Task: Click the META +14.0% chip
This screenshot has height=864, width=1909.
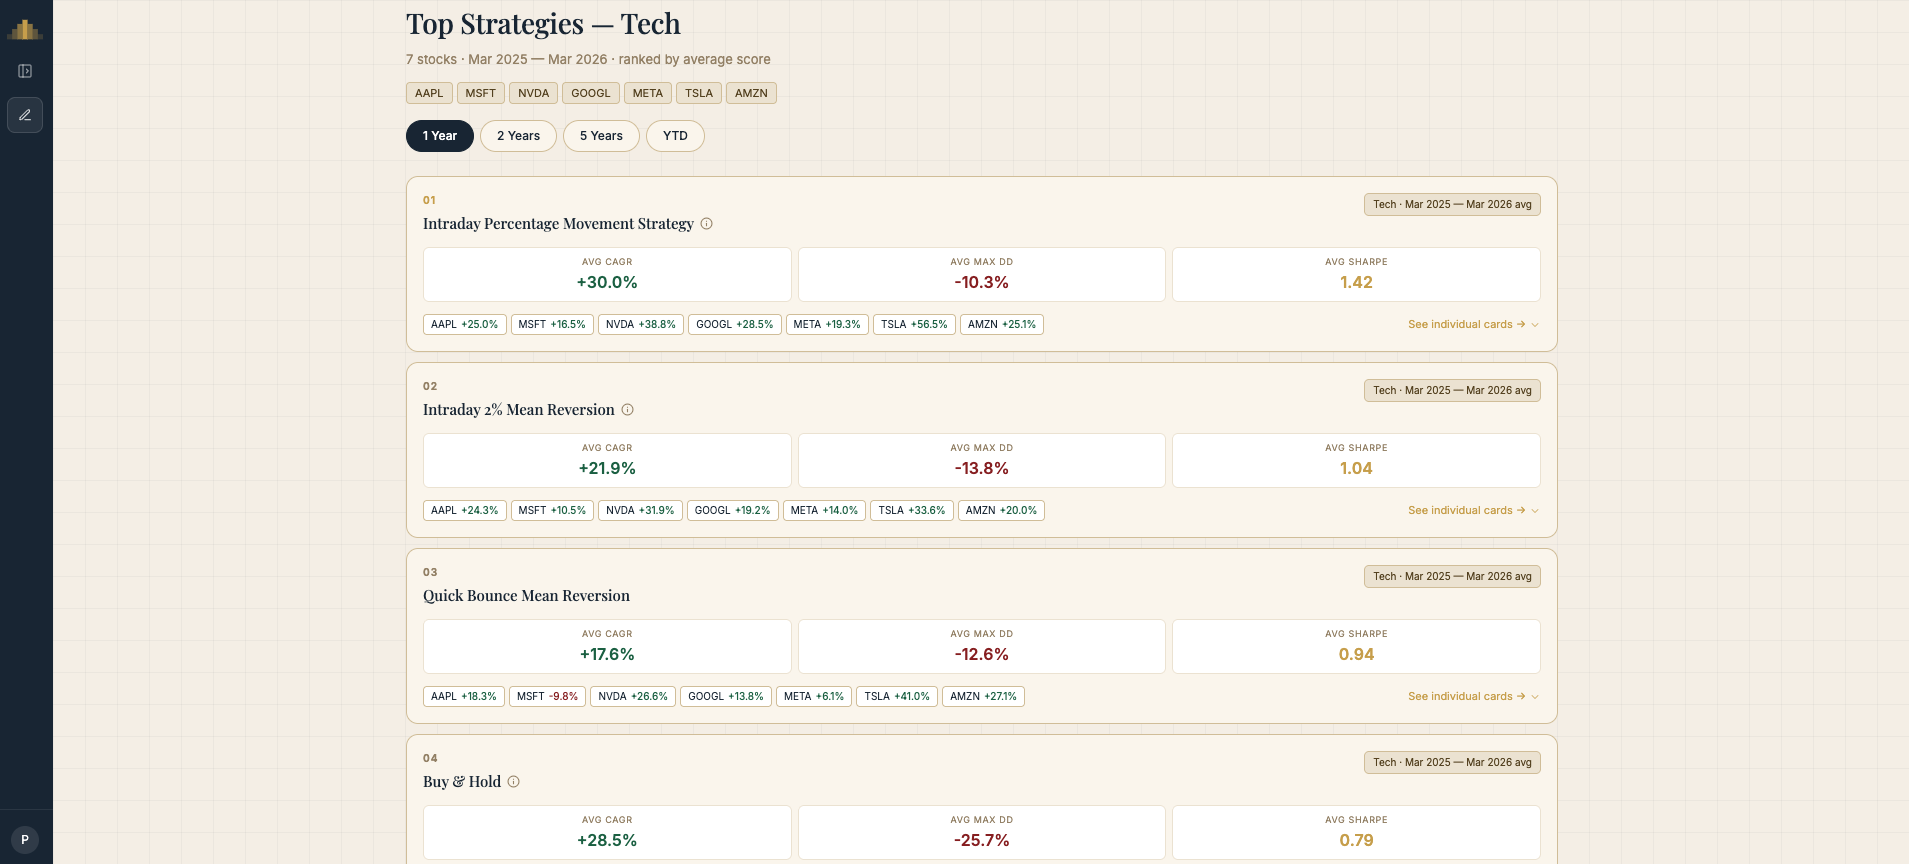Action: (x=825, y=510)
